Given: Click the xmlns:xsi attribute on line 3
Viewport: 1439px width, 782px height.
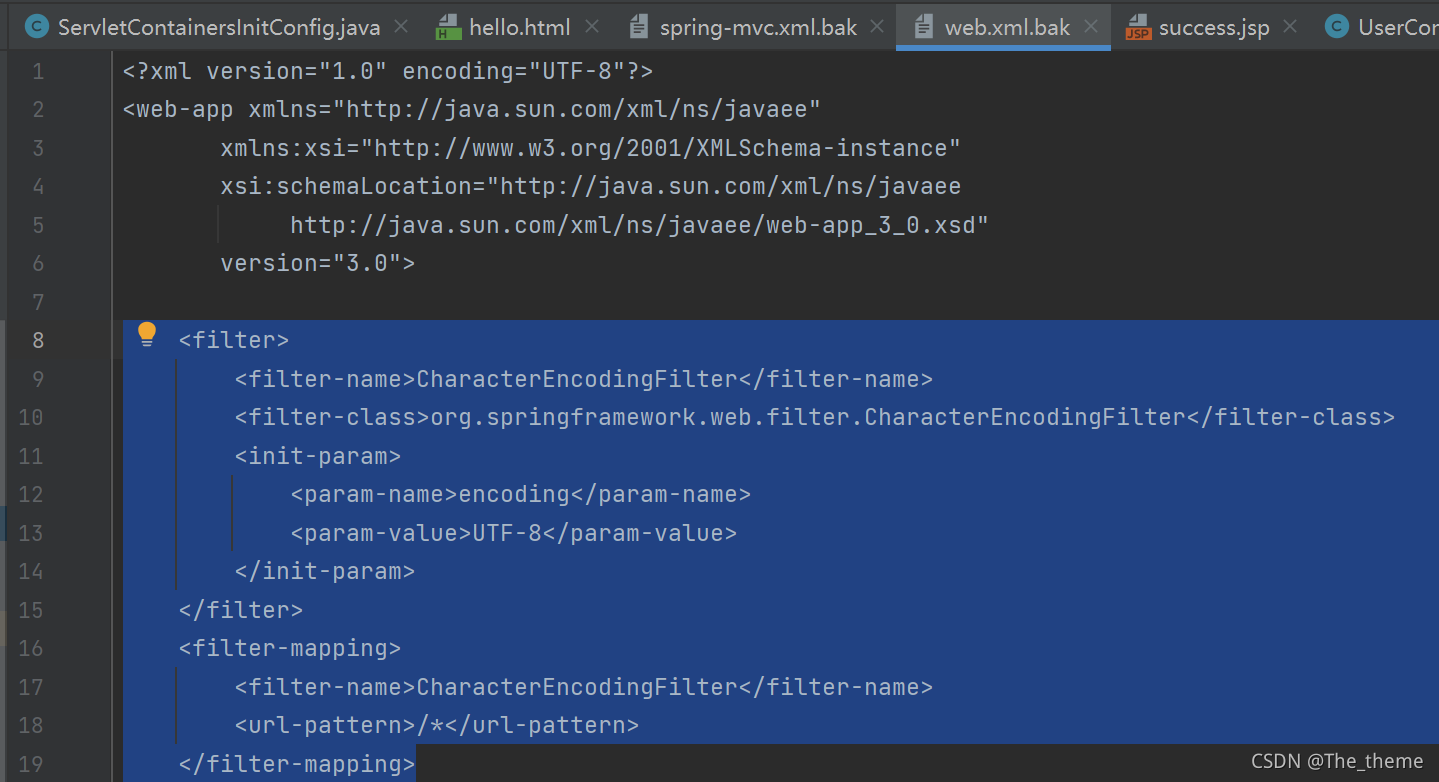Looking at the screenshot, I should coord(591,148).
